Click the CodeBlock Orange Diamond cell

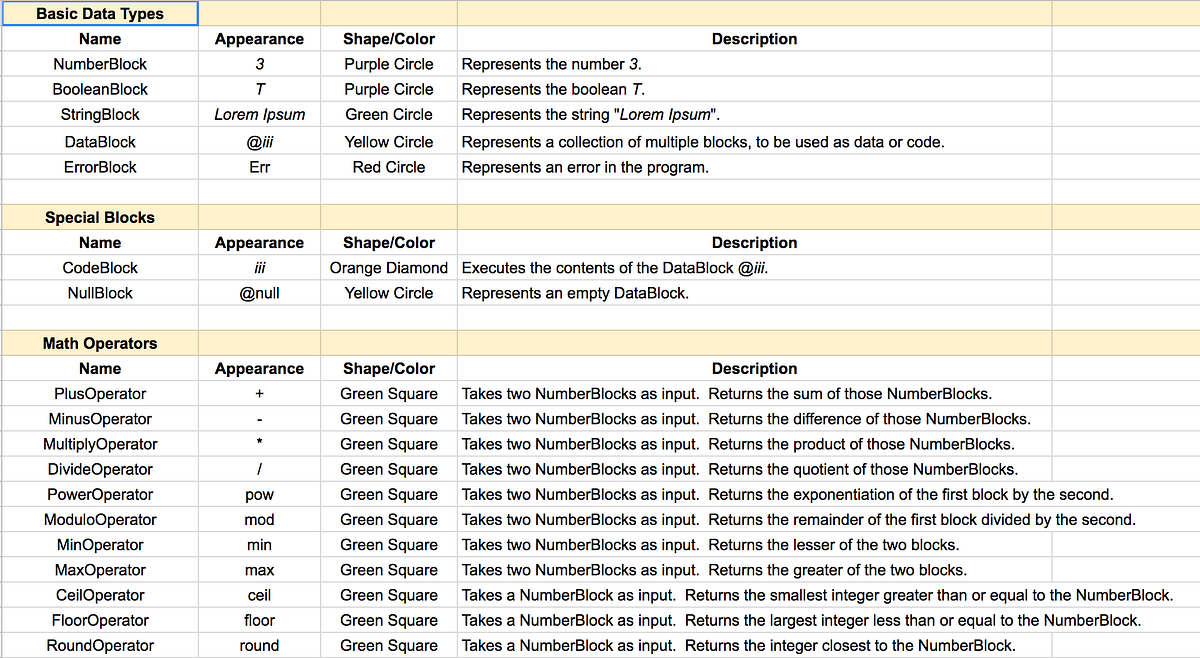pos(388,267)
